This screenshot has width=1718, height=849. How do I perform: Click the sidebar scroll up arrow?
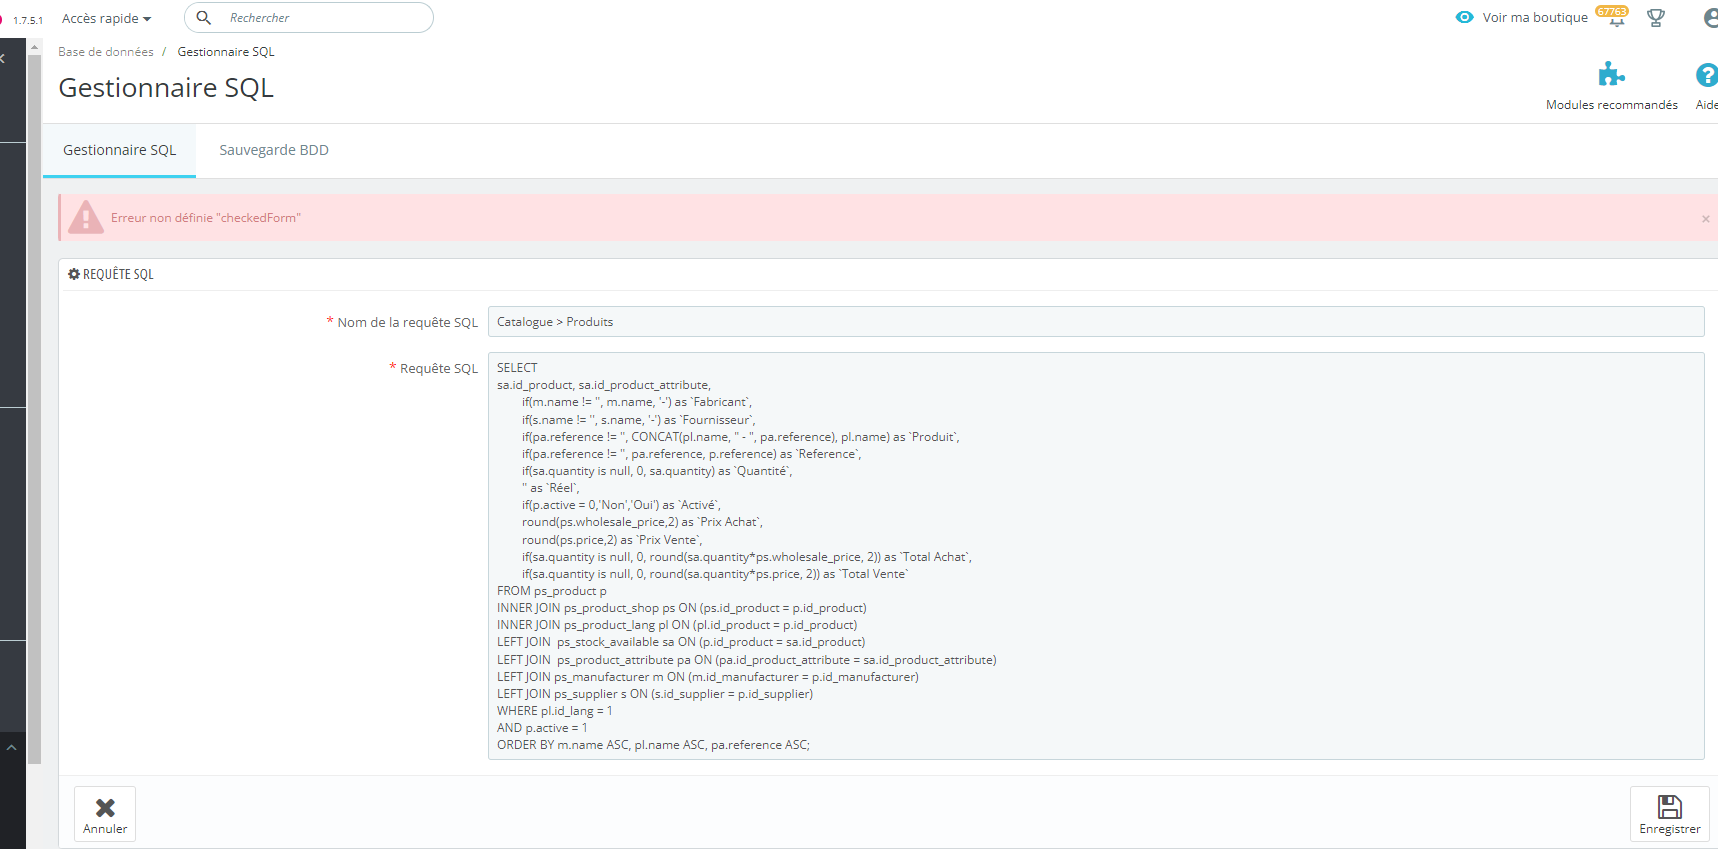click(x=35, y=47)
